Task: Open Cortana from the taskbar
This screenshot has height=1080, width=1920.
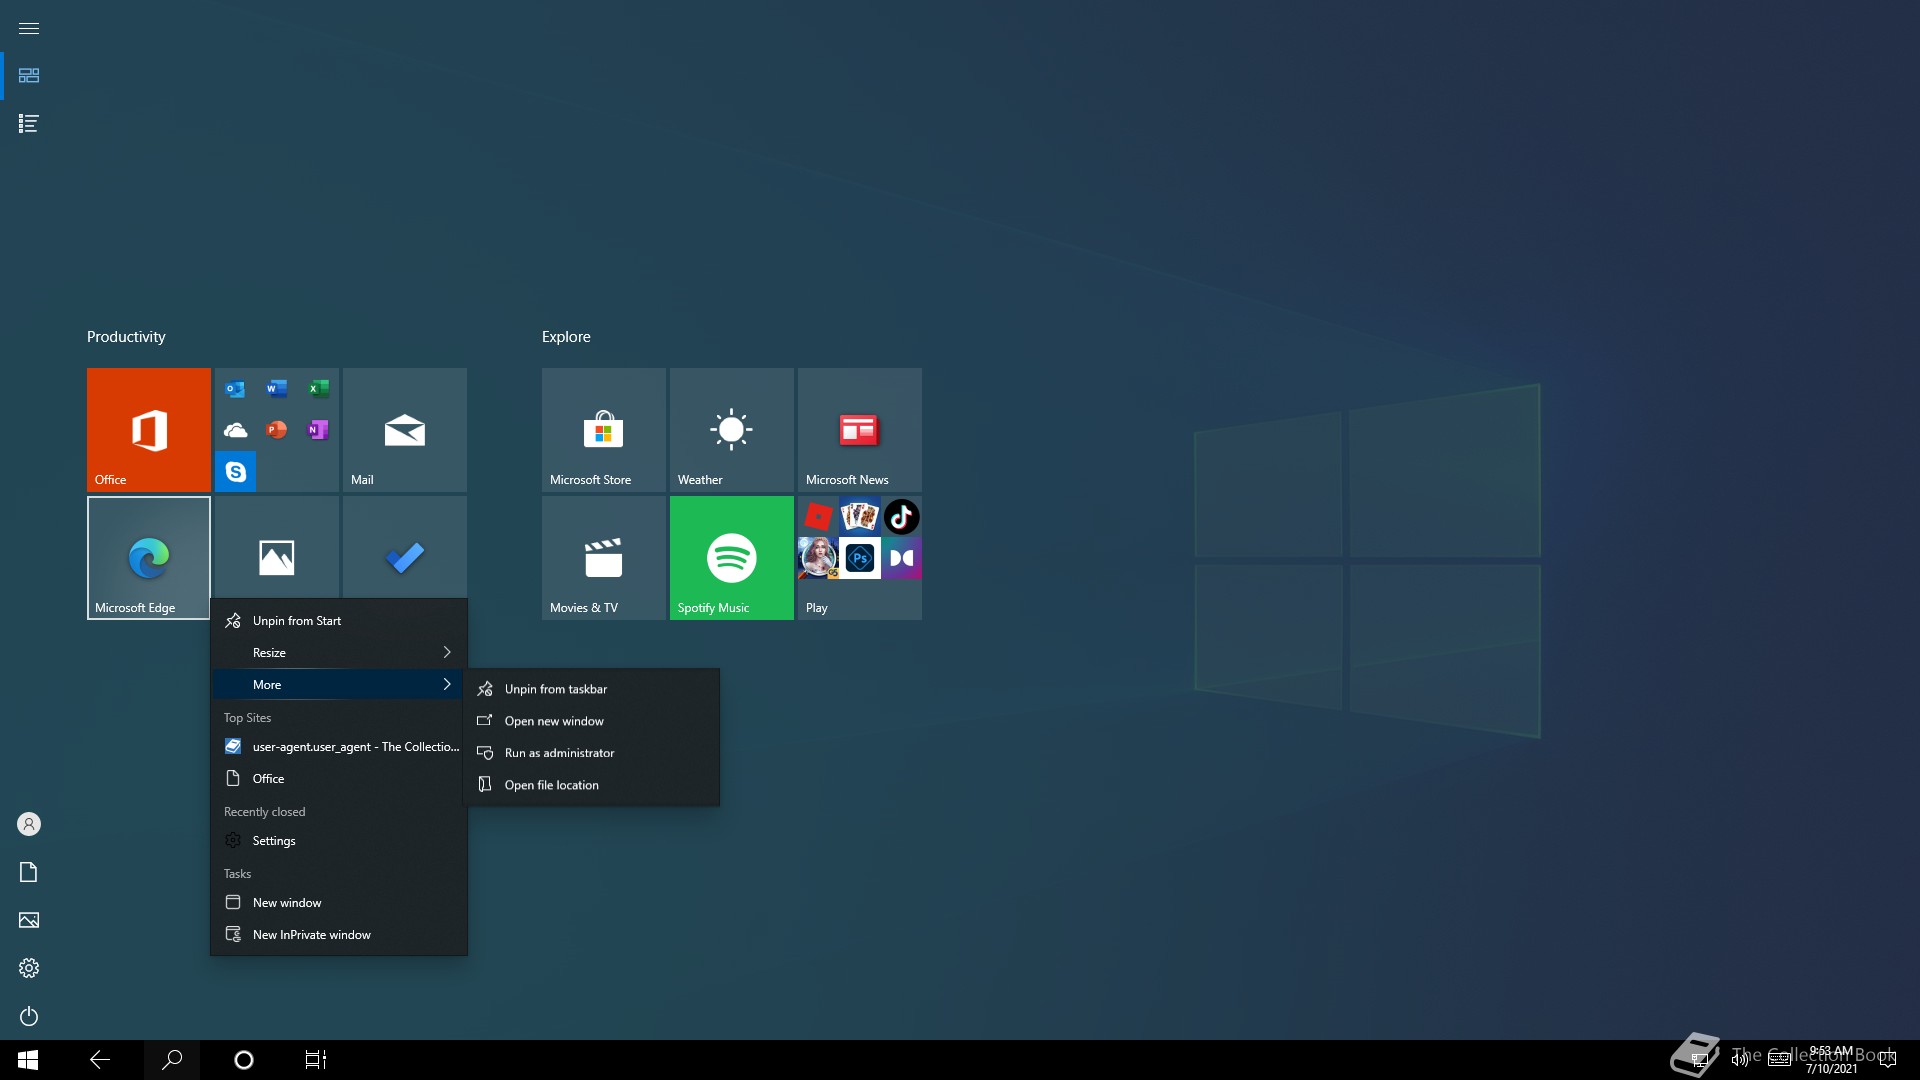Action: pyautogui.click(x=244, y=1060)
